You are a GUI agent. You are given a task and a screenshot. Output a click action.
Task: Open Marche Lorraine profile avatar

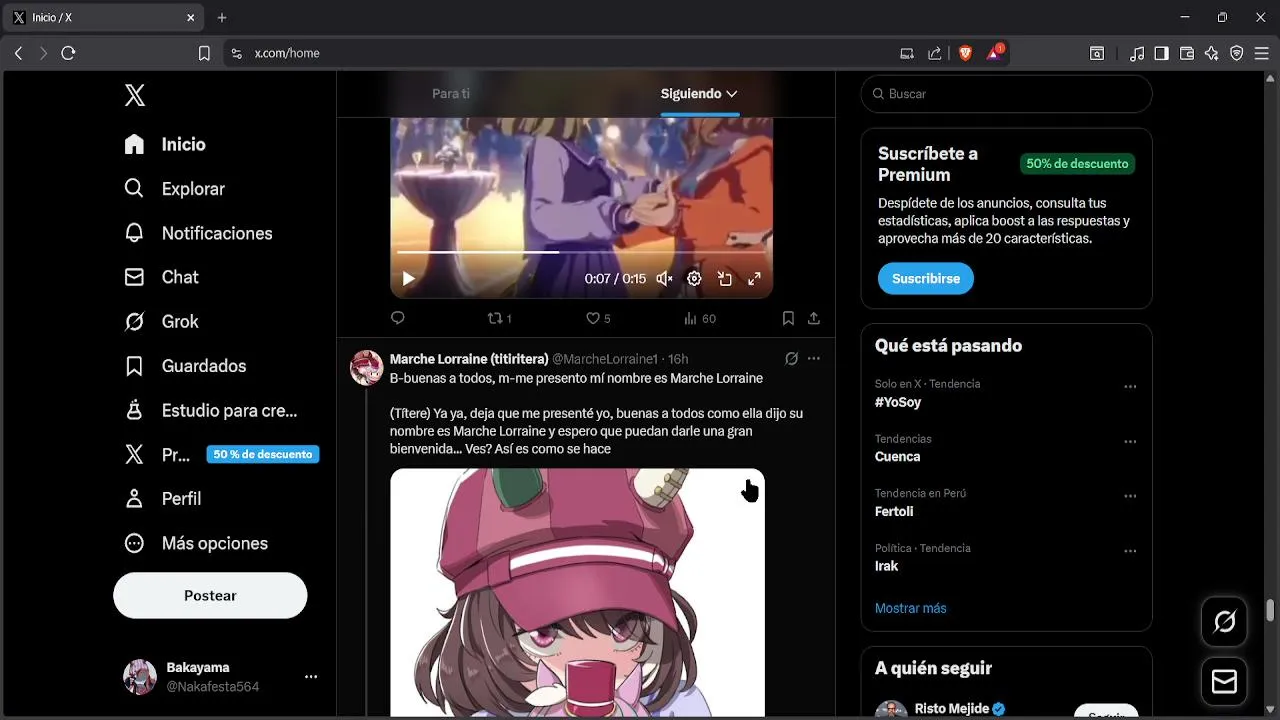[x=367, y=368]
